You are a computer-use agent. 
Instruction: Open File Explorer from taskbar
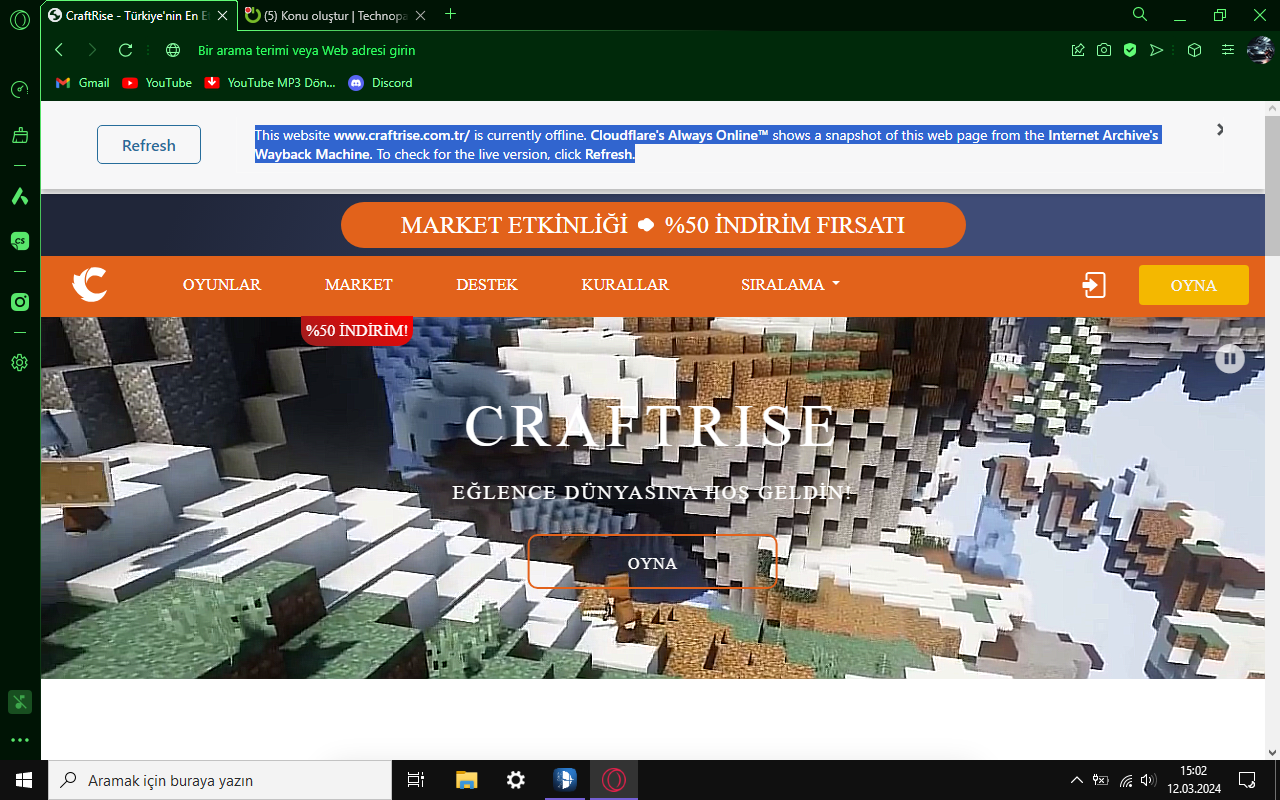coord(466,780)
